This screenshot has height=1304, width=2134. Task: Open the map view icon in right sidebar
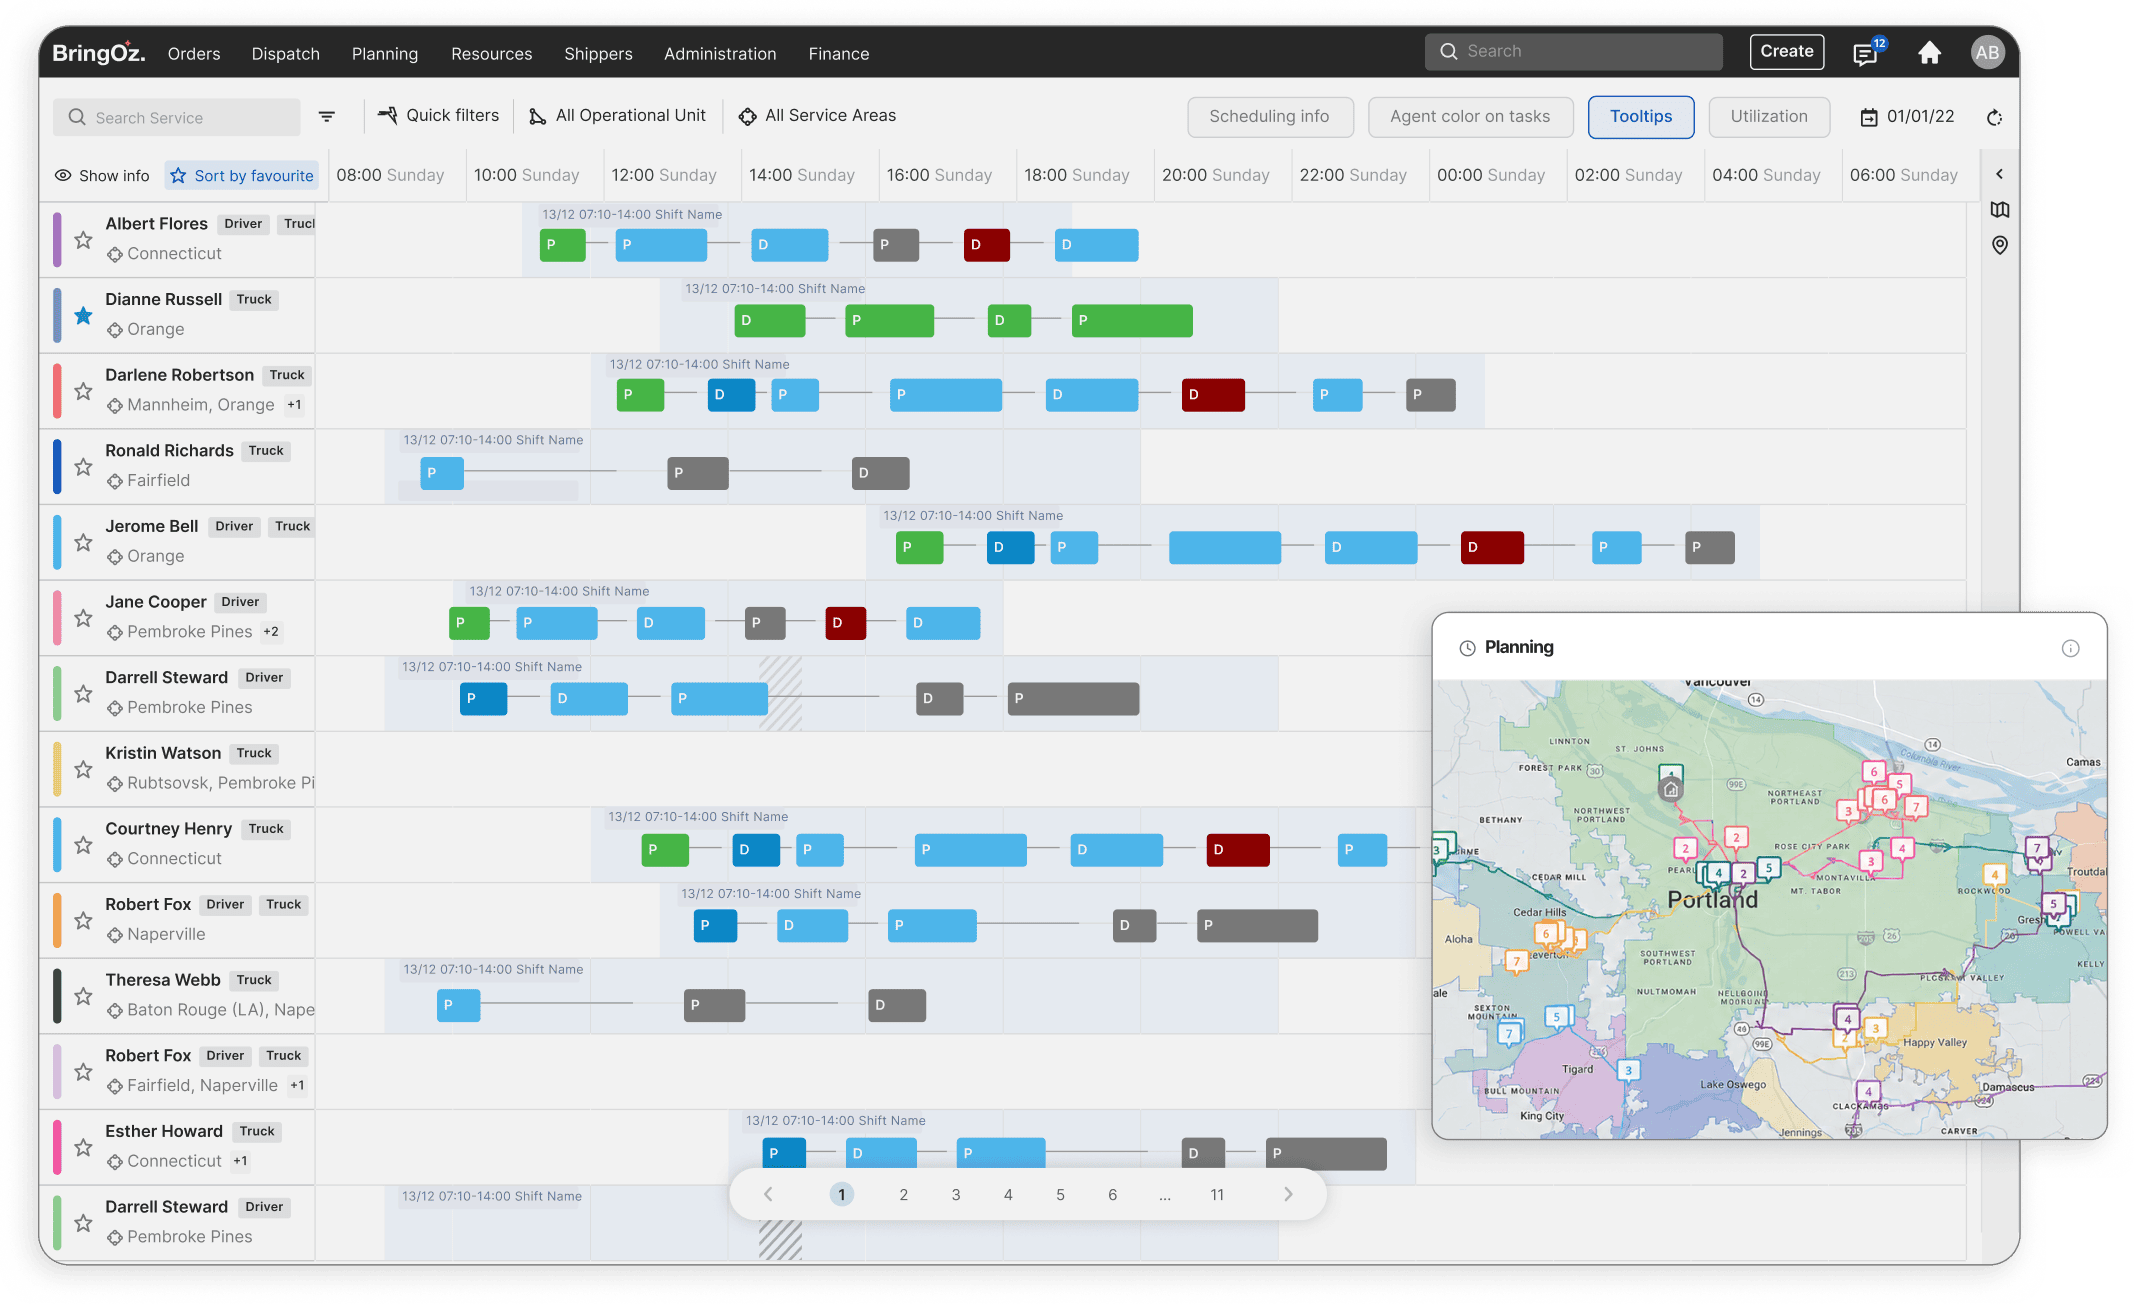pos(1999,210)
